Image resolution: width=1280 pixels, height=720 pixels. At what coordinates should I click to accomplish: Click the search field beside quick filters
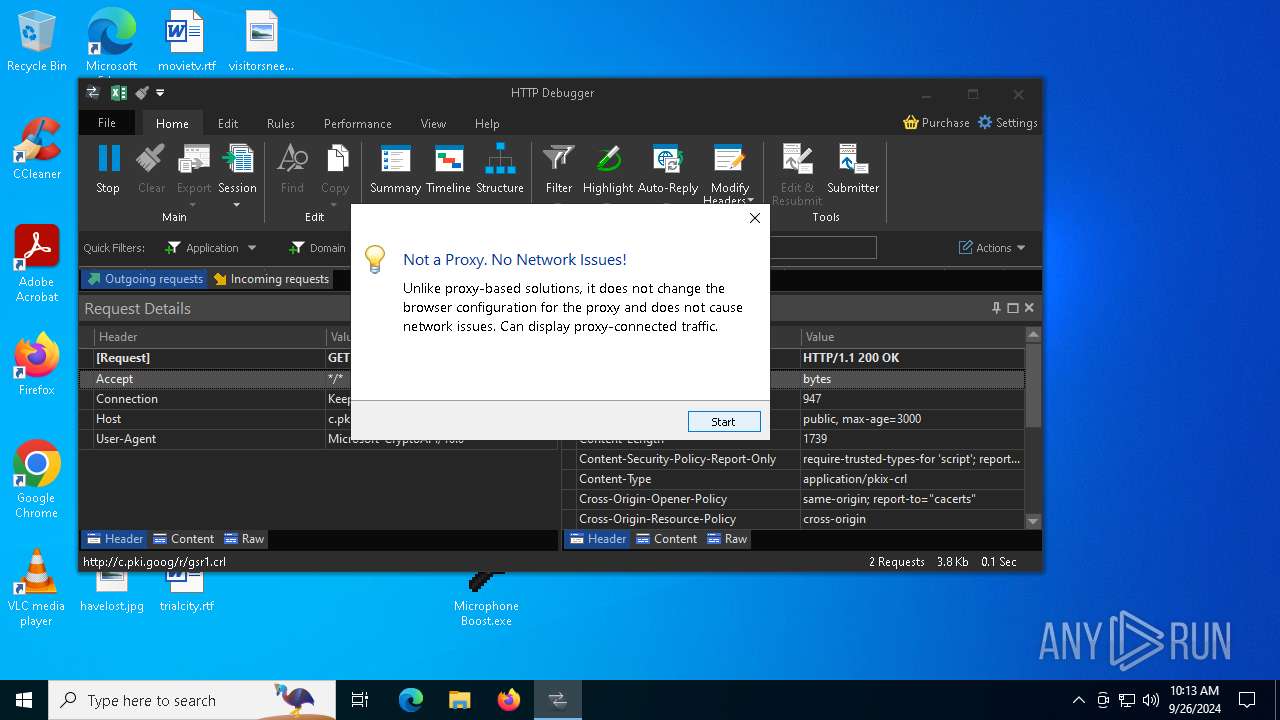click(x=822, y=248)
